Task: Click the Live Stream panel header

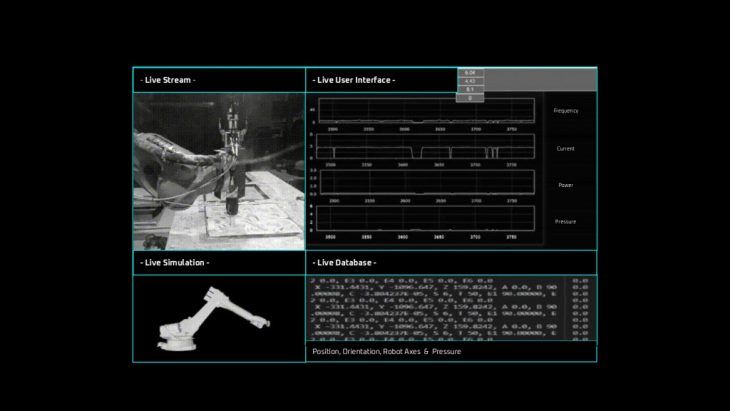Action: tap(168, 80)
